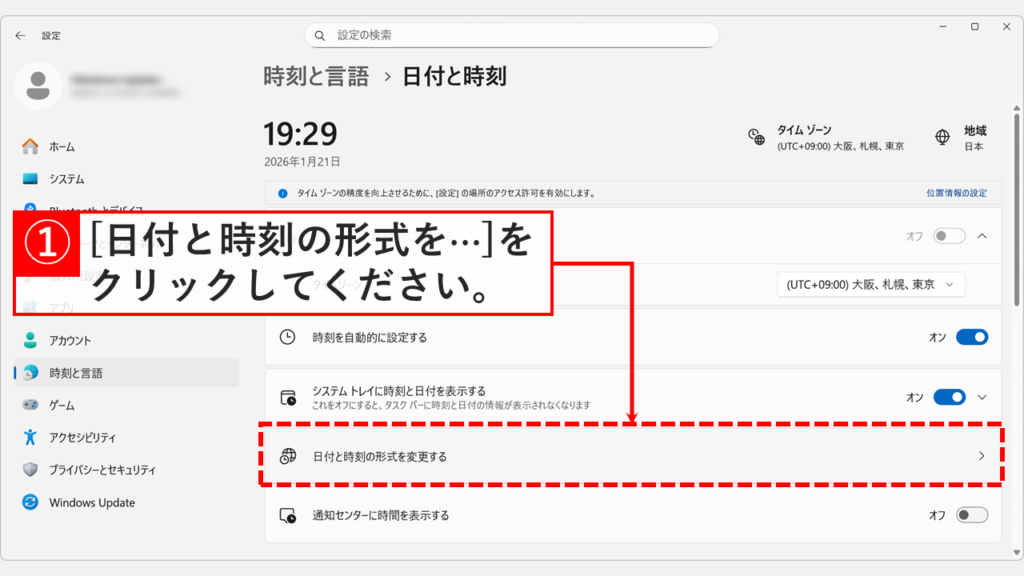Click 日付と時刻の形式を変更する

(630, 456)
